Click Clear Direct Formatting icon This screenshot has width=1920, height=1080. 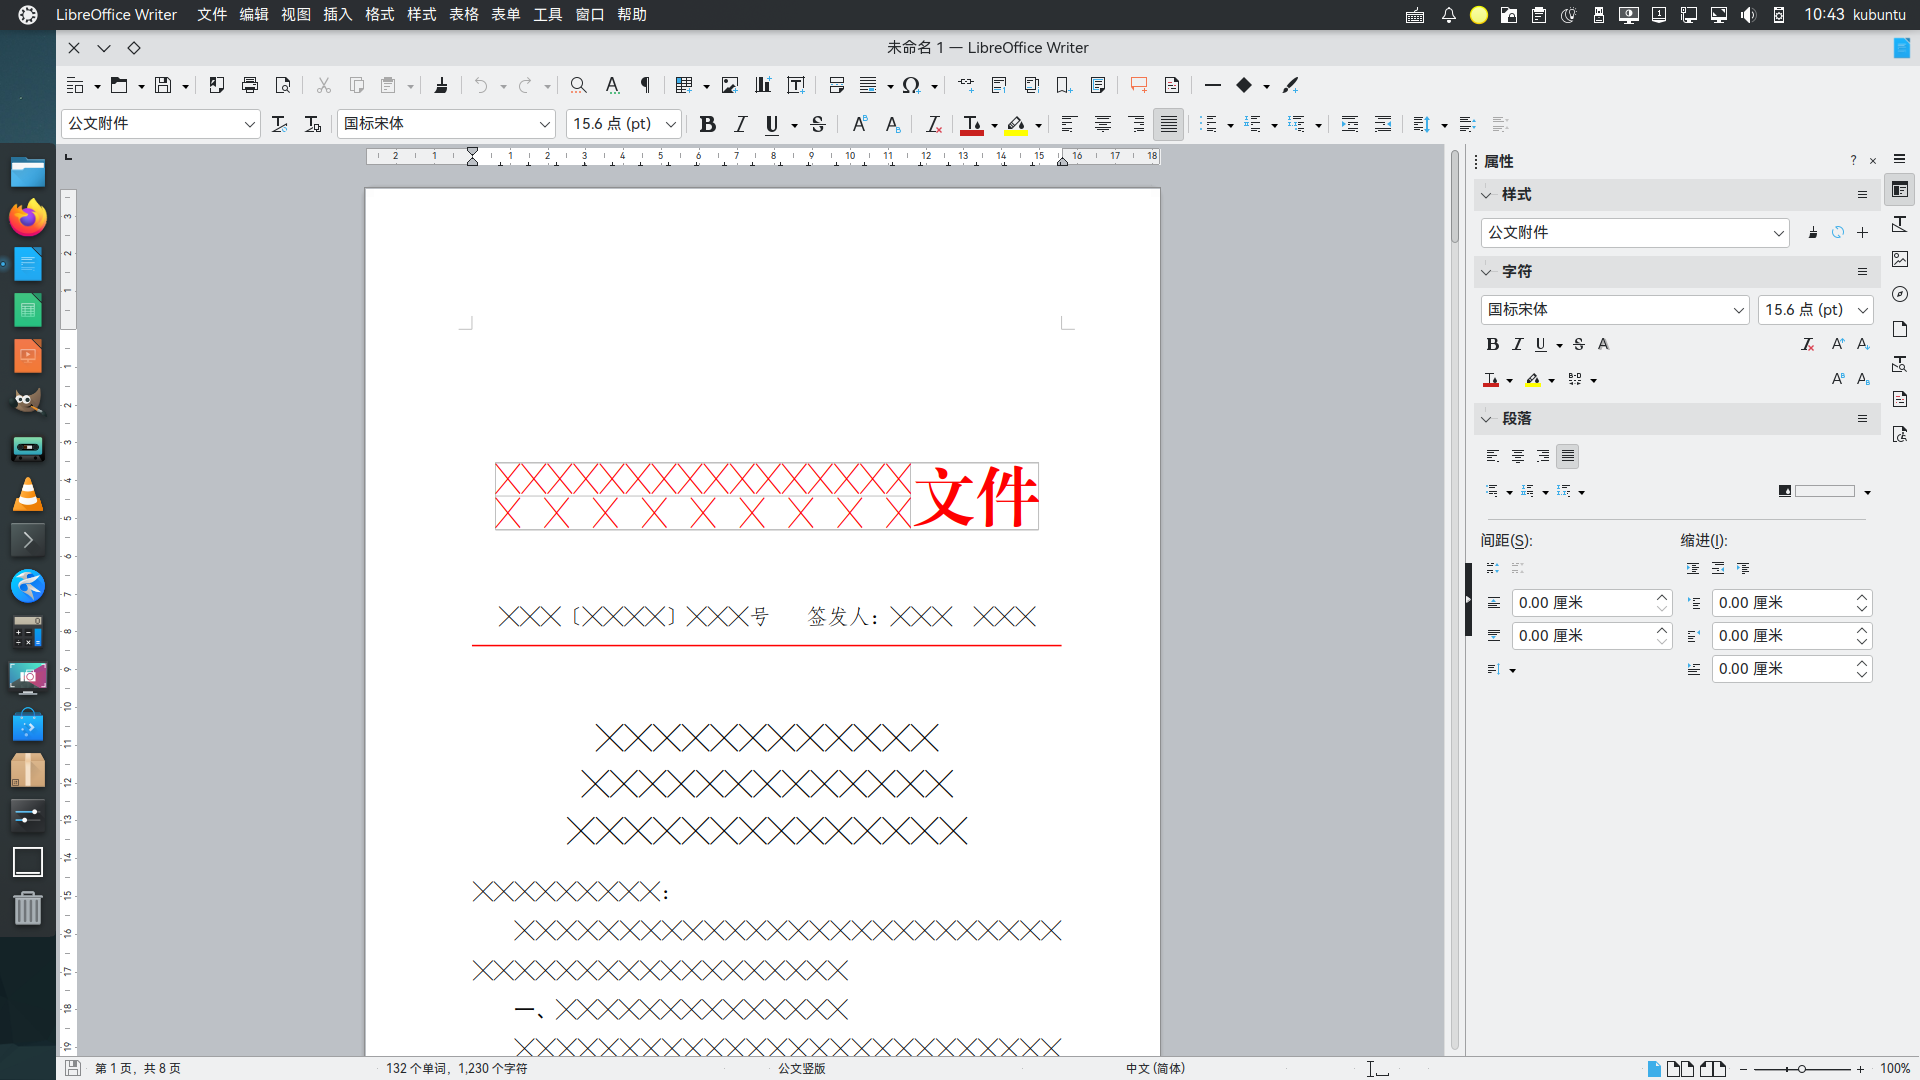[933, 124]
